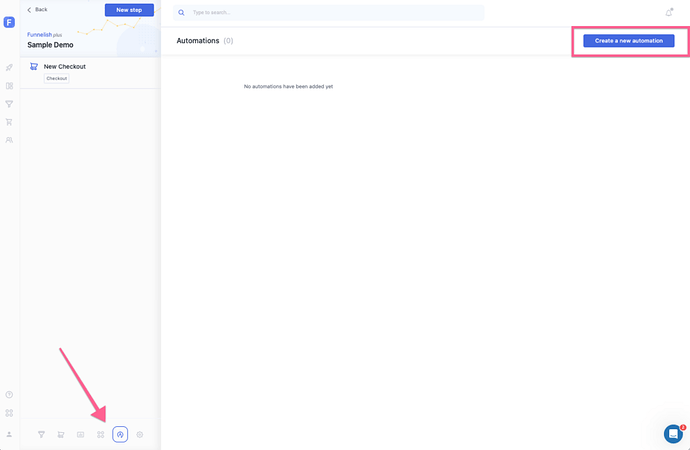
Task: Open the chat support bubble
Action: 673,433
